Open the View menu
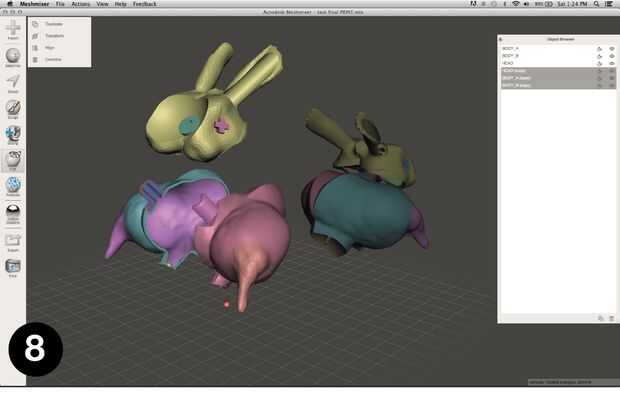The width and height of the screenshot is (620, 401). (x=102, y=4)
